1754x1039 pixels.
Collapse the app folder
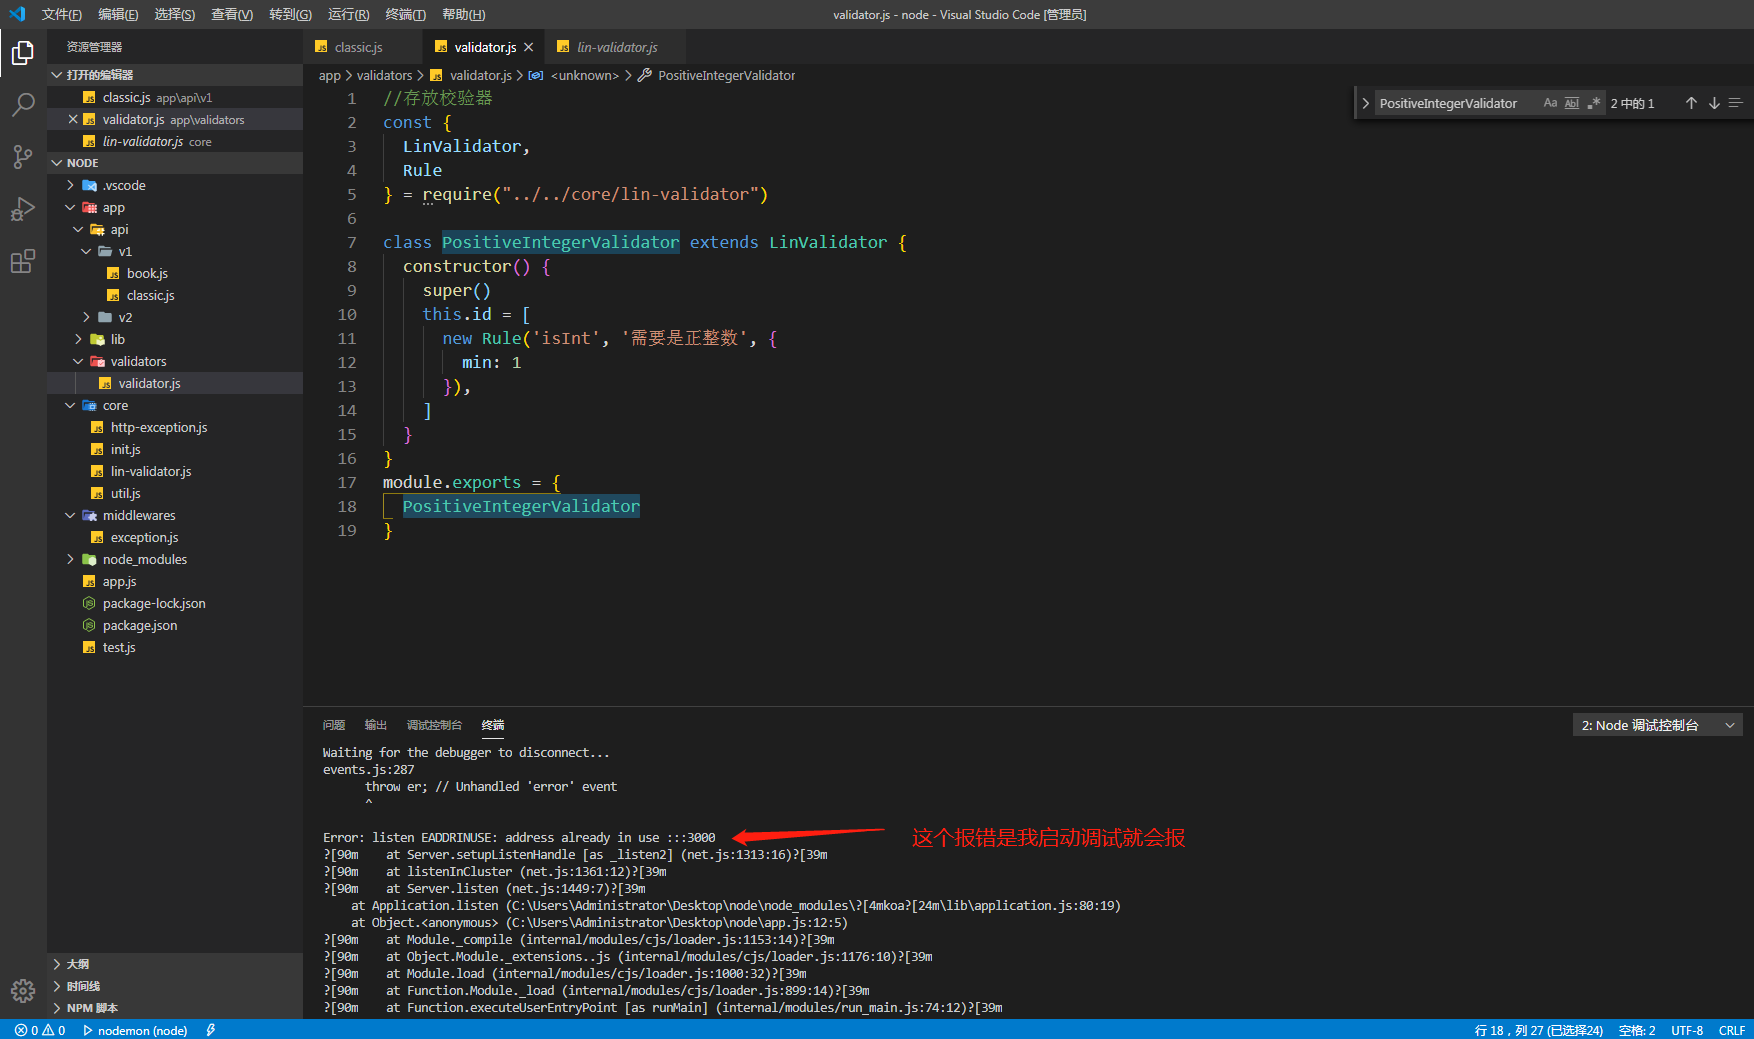pos(175,207)
